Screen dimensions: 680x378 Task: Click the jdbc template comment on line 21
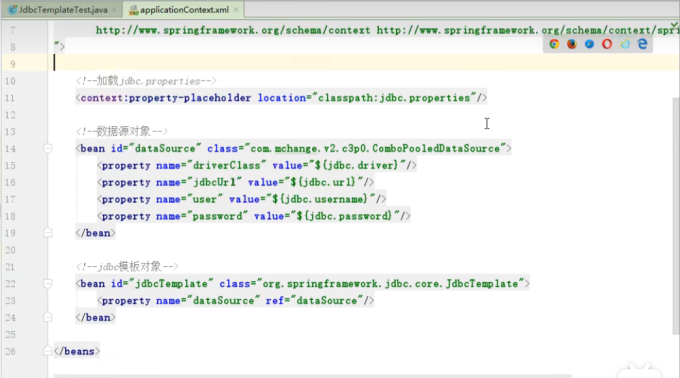(x=127, y=266)
